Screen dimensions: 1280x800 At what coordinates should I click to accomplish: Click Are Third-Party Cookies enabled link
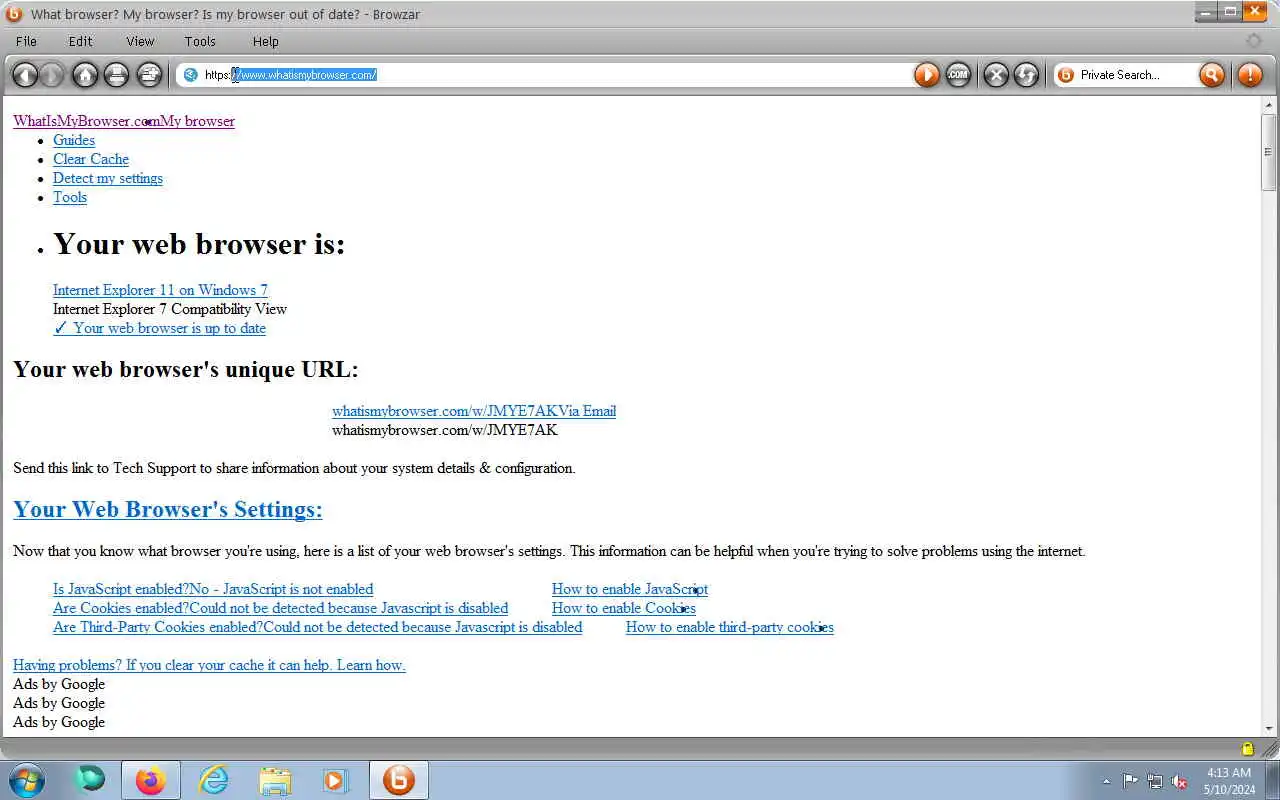(317, 627)
